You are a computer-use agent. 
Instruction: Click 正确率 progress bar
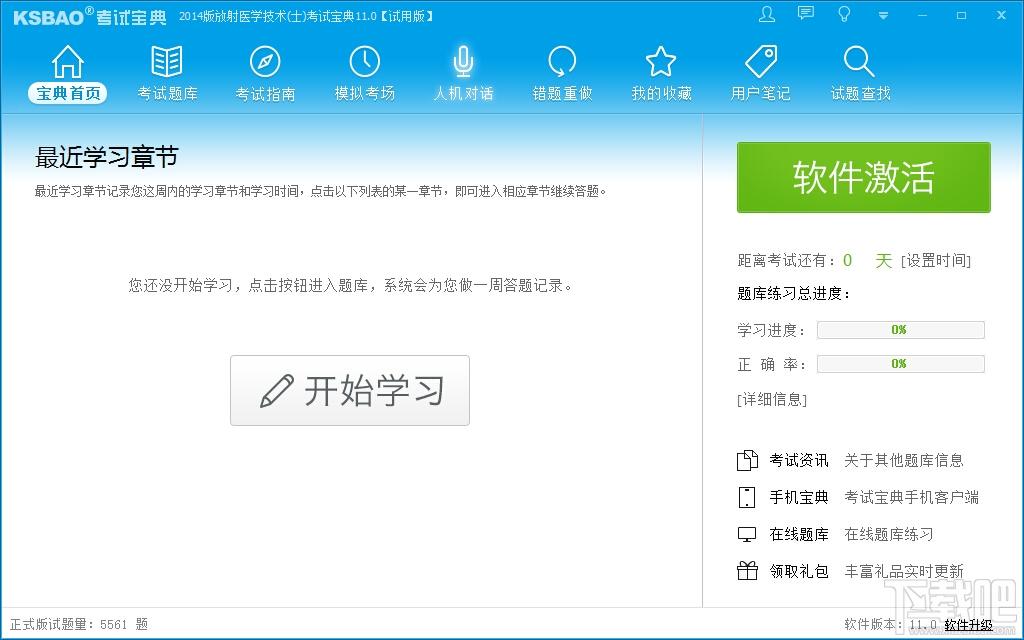tap(901, 364)
